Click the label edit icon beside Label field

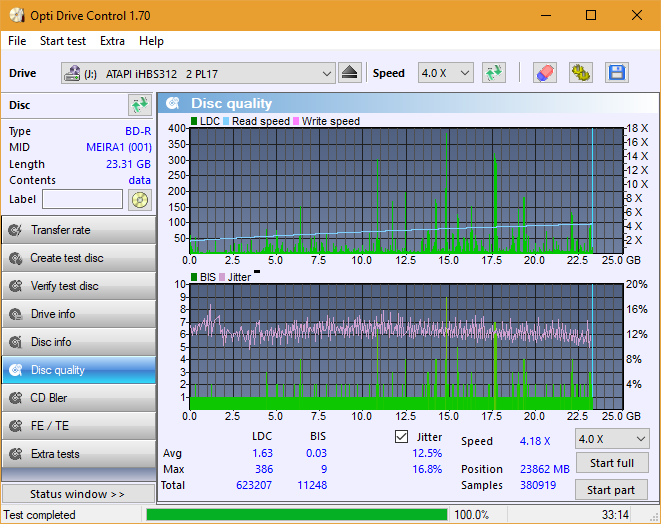pyautogui.click(x=139, y=199)
